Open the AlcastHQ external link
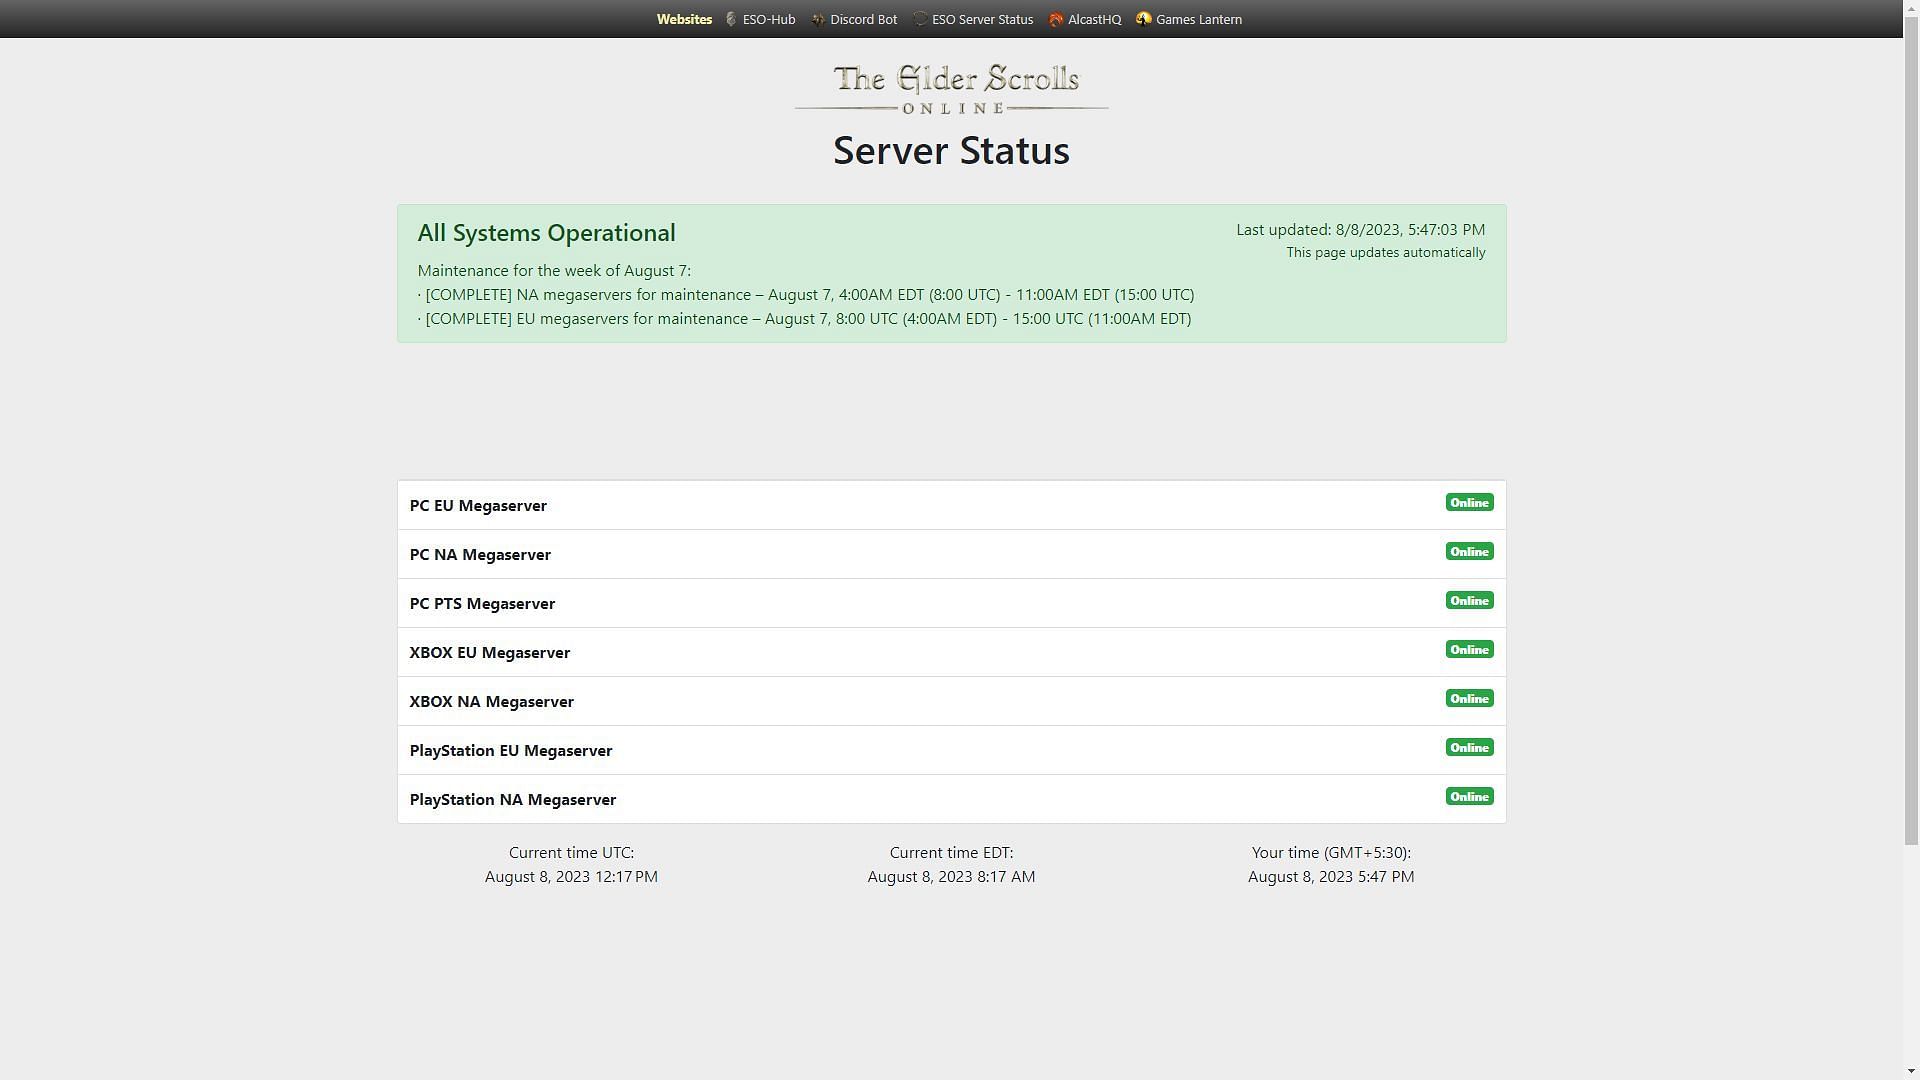The width and height of the screenshot is (1920, 1080). [1084, 18]
